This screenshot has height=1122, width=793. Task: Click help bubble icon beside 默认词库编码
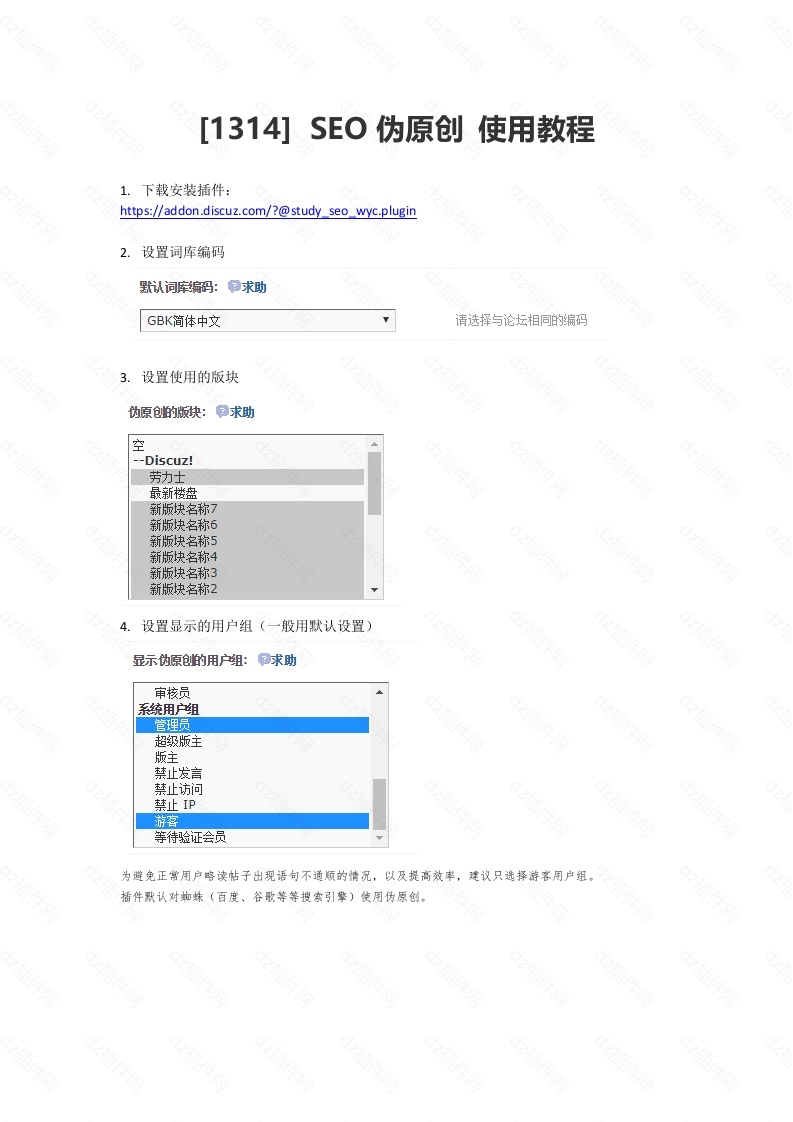(x=234, y=287)
